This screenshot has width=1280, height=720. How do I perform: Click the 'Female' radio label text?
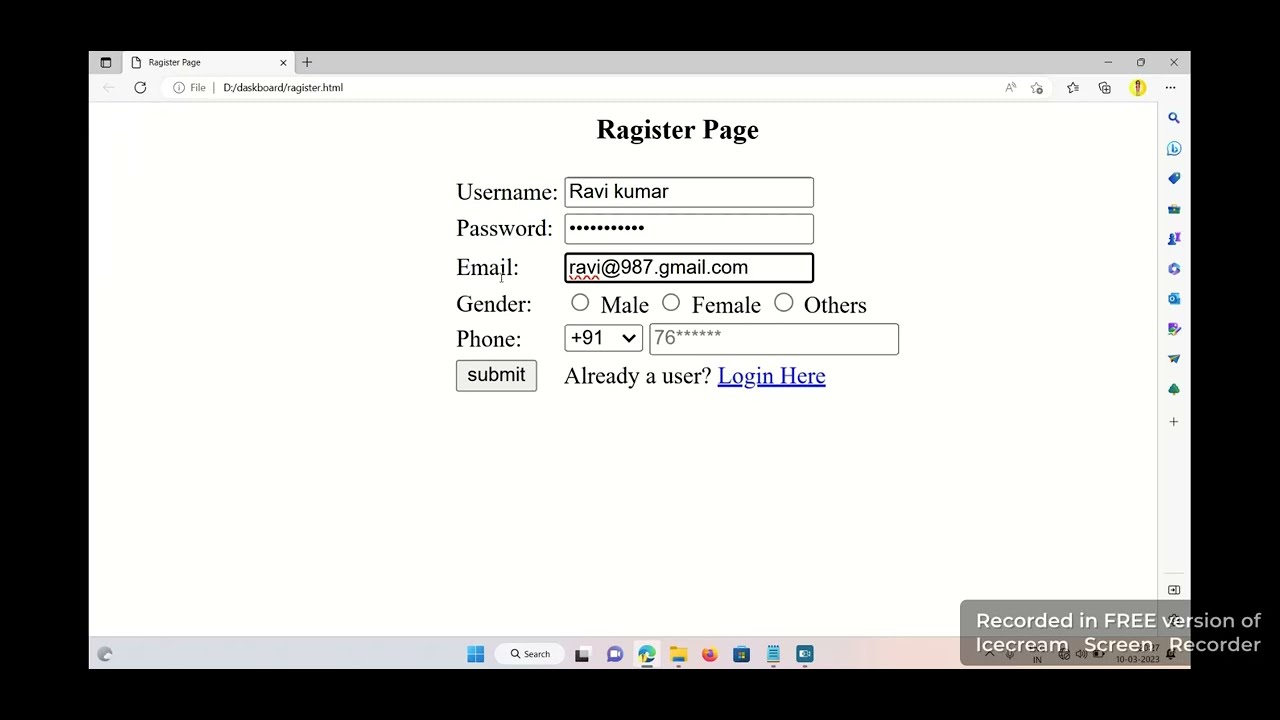coord(726,305)
